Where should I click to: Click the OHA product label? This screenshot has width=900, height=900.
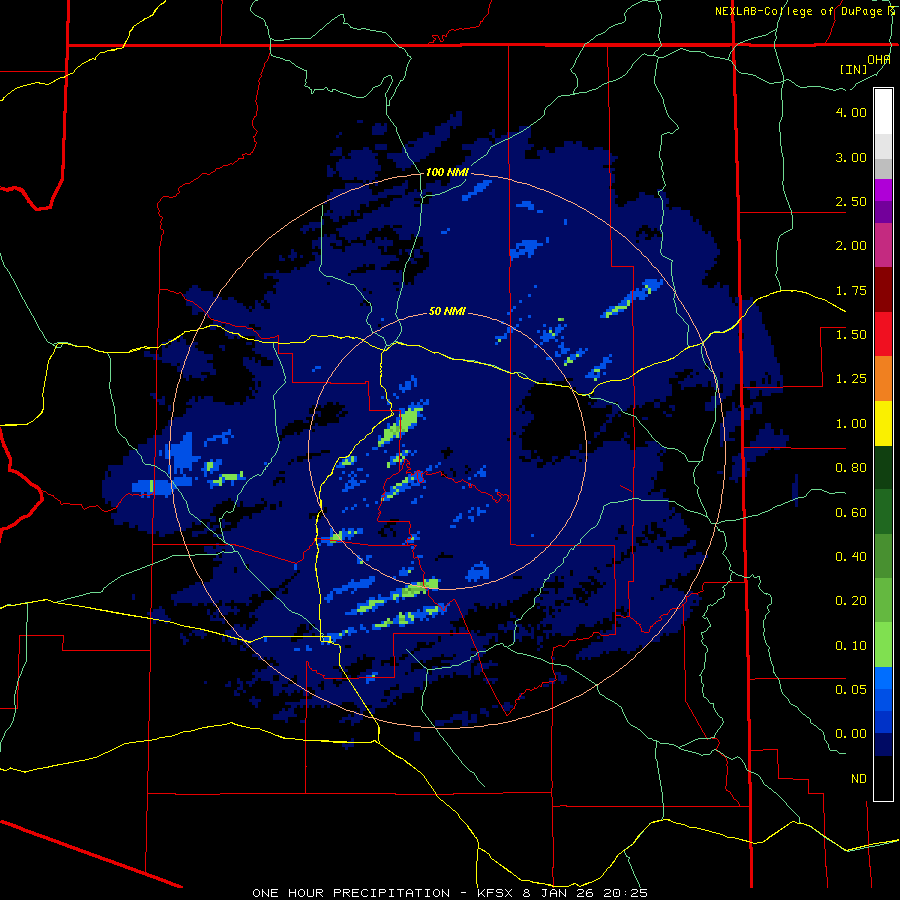(879, 59)
